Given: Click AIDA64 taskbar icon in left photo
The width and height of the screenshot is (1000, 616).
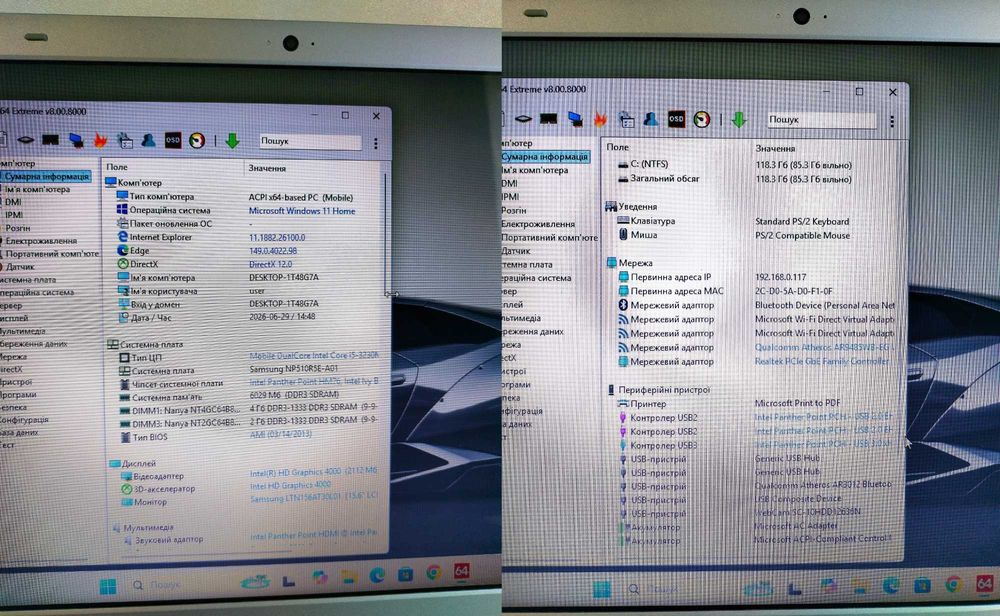Looking at the screenshot, I should coord(462,572).
